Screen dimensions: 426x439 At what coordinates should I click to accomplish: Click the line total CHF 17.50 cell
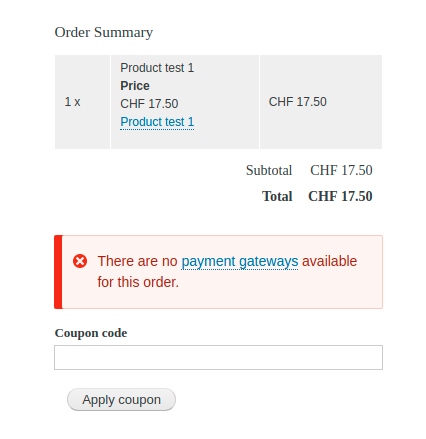(321, 102)
